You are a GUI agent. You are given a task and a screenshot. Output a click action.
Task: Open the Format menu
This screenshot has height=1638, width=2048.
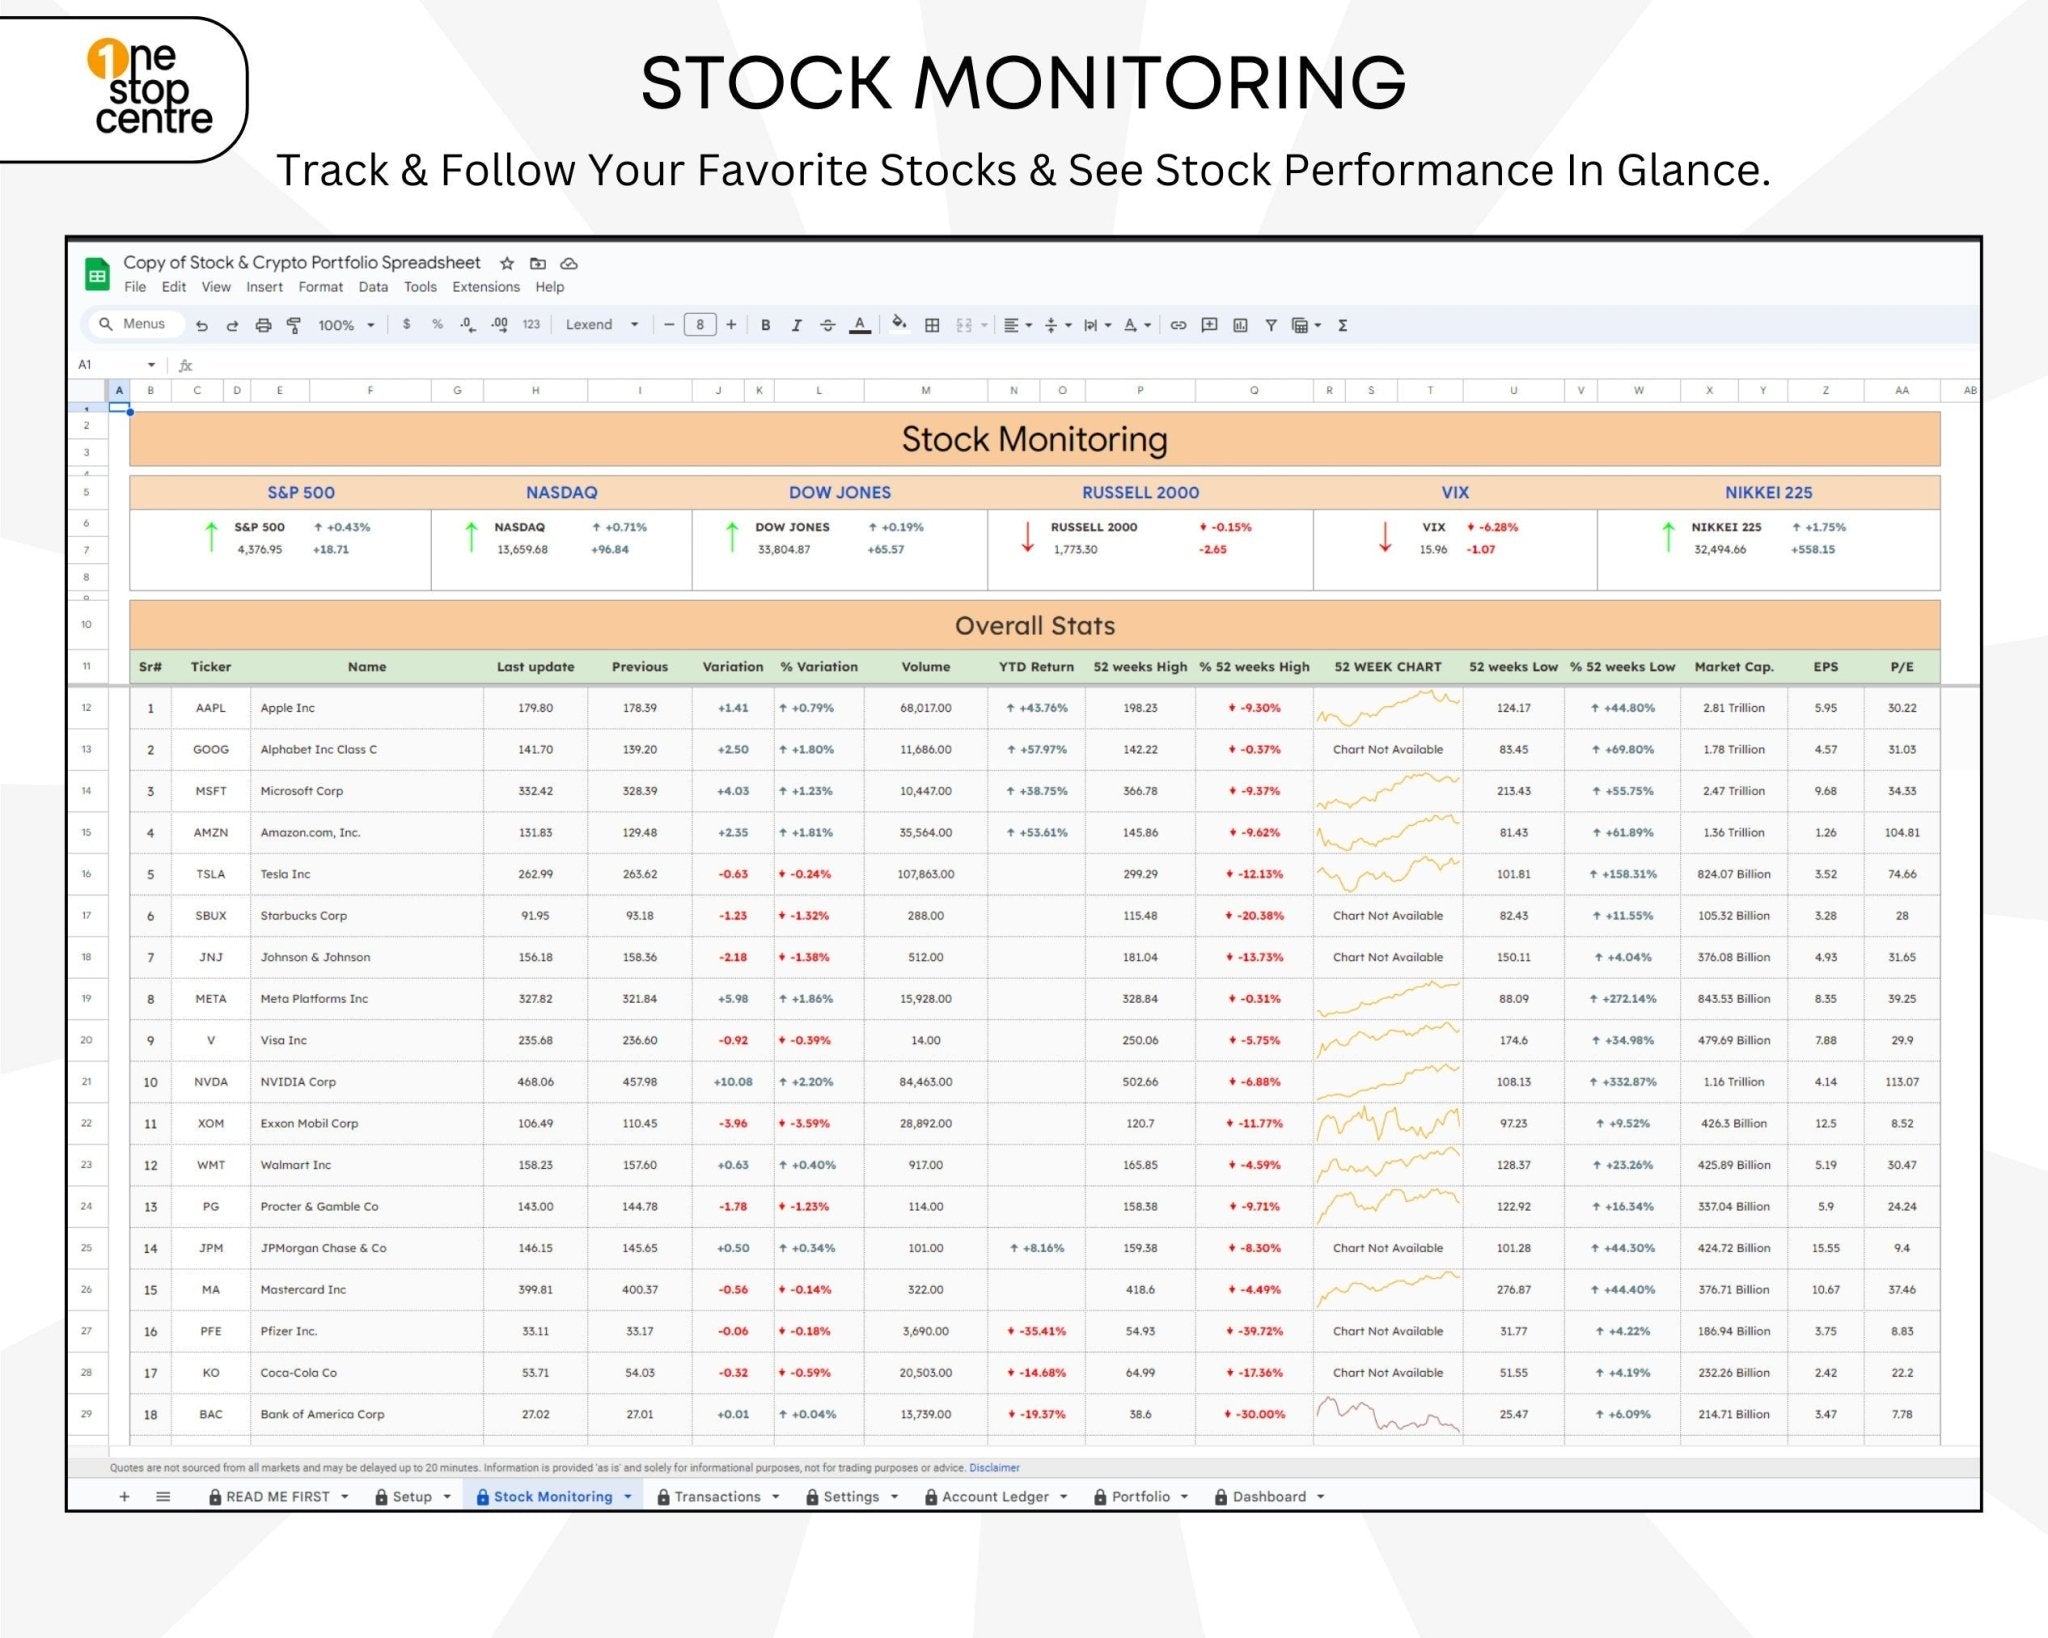[x=322, y=287]
